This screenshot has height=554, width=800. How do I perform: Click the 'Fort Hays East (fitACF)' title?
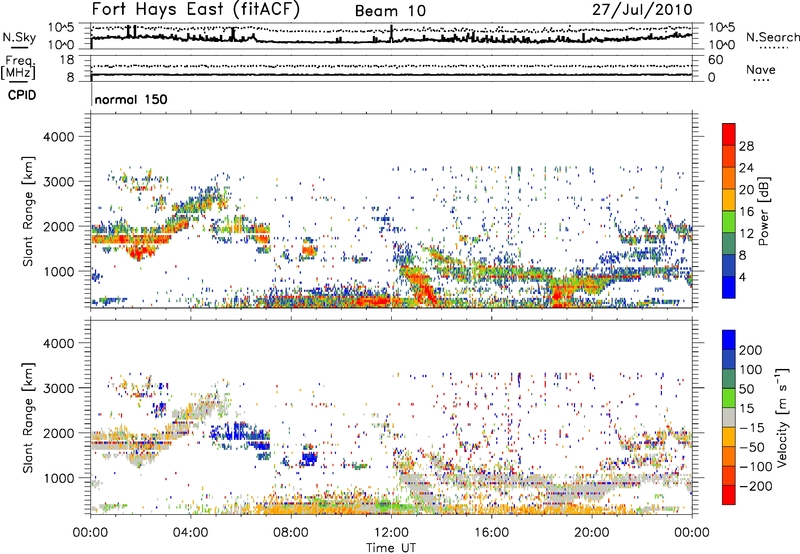tap(195, 9)
